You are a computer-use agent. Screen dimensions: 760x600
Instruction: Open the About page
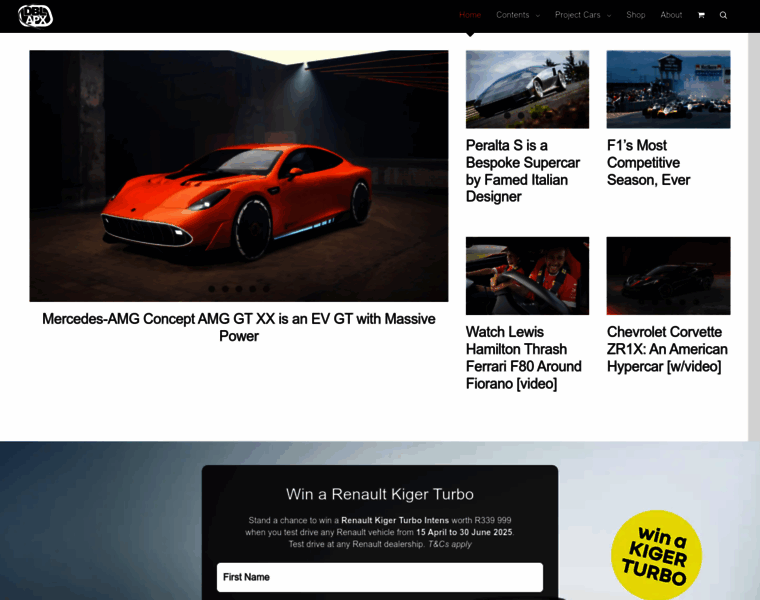point(671,15)
